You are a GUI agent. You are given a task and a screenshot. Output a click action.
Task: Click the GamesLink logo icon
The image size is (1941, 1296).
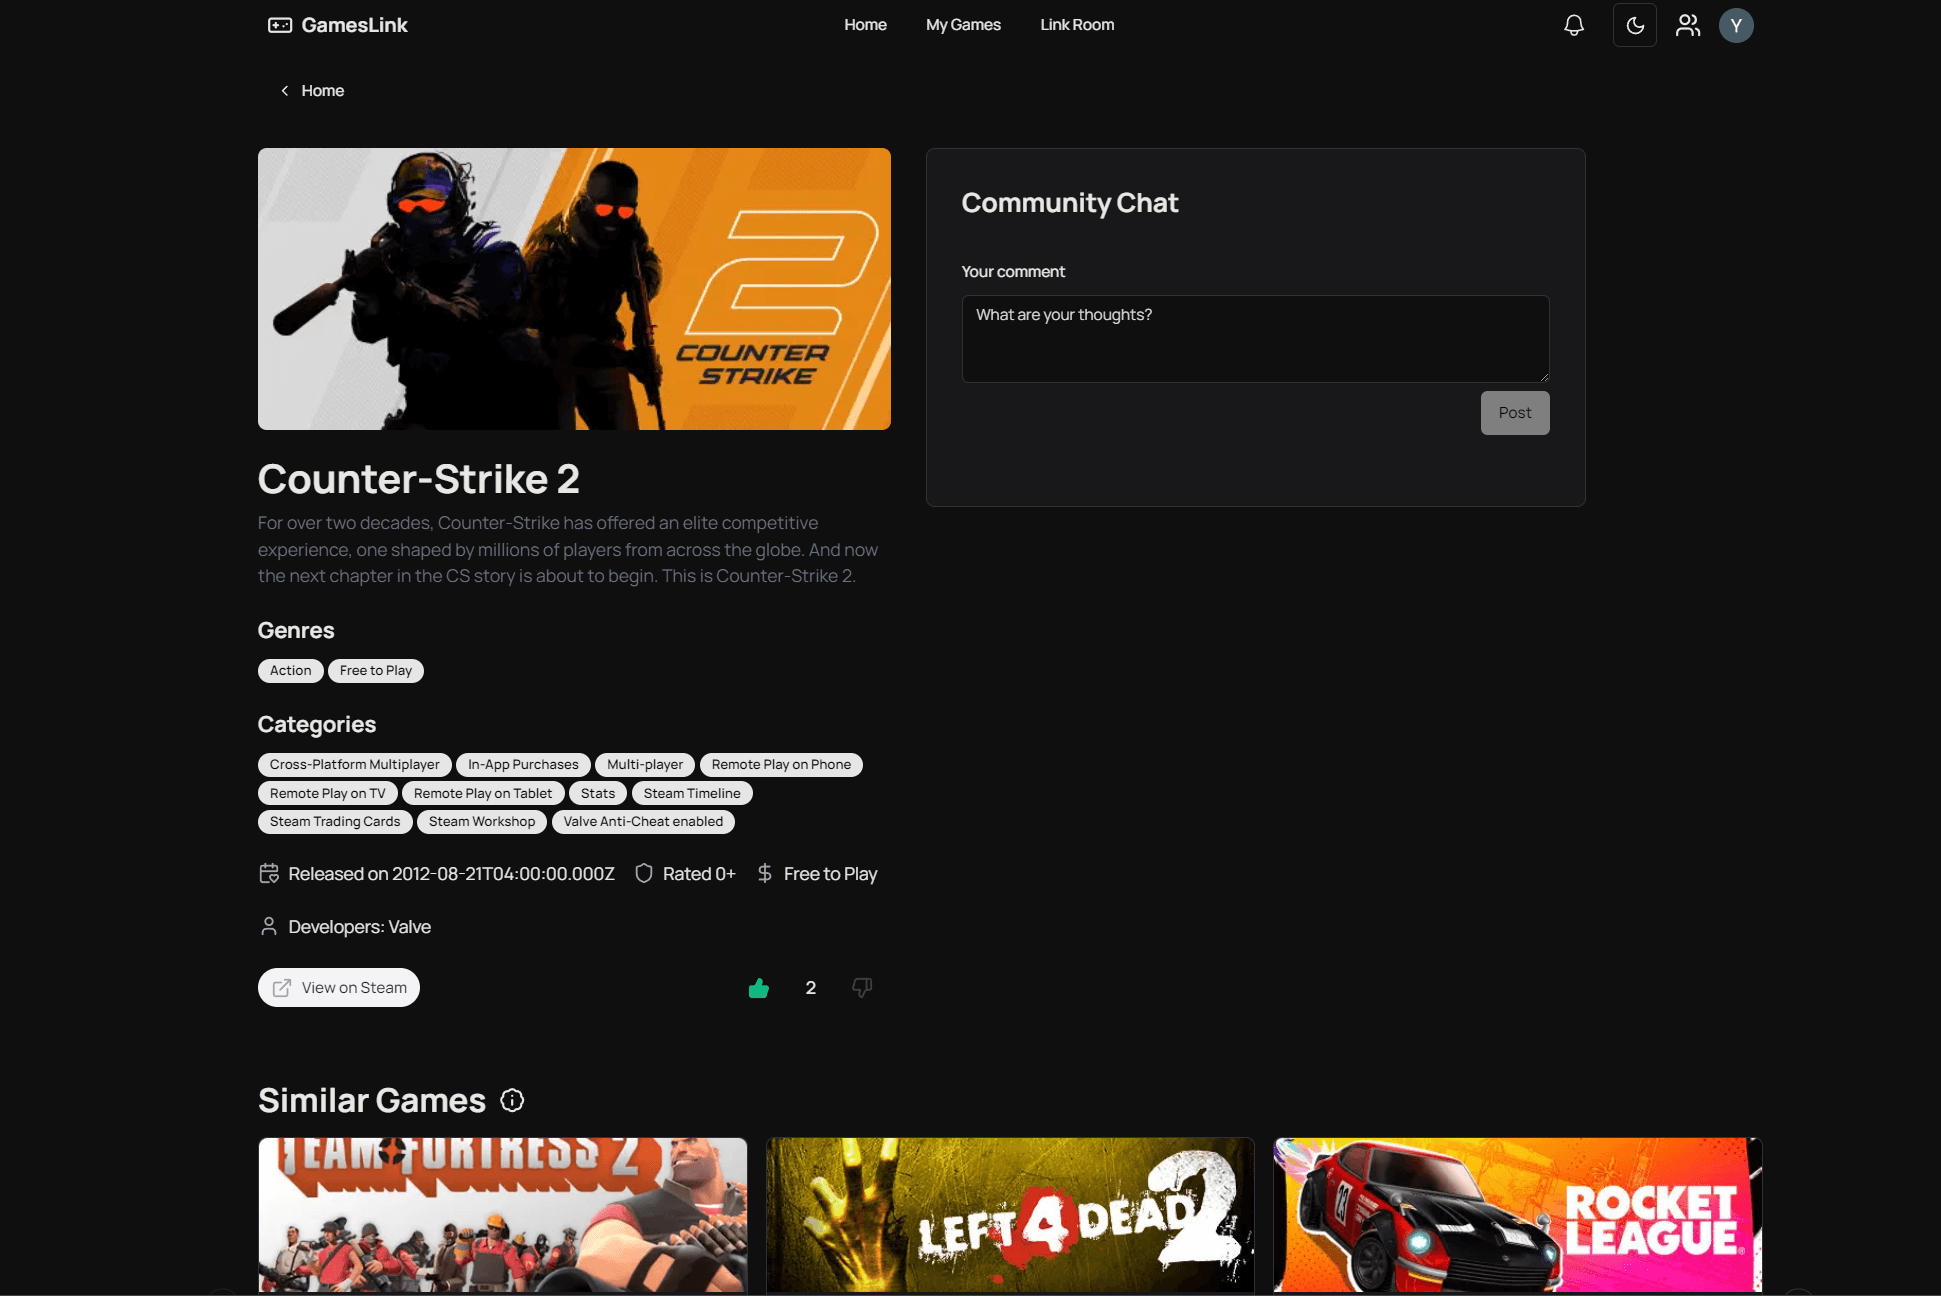tap(278, 25)
